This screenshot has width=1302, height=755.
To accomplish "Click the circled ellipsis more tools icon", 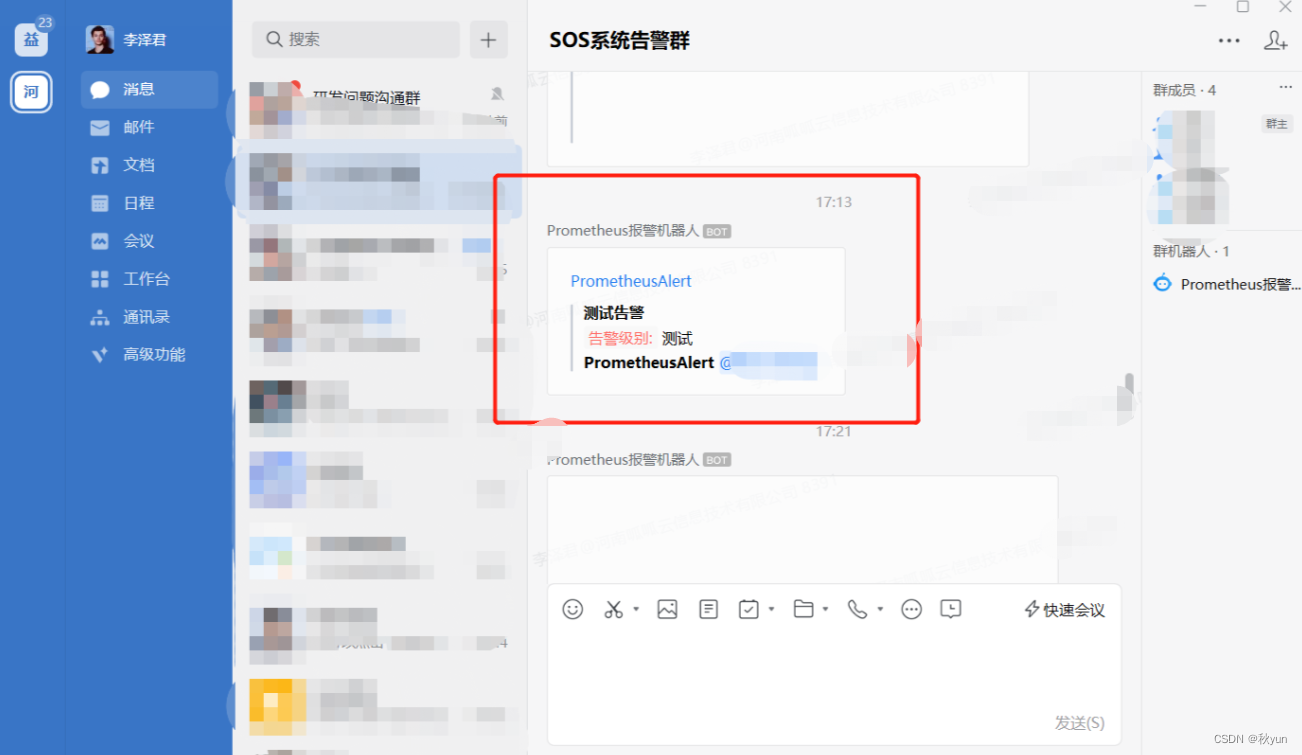I will coord(911,609).
